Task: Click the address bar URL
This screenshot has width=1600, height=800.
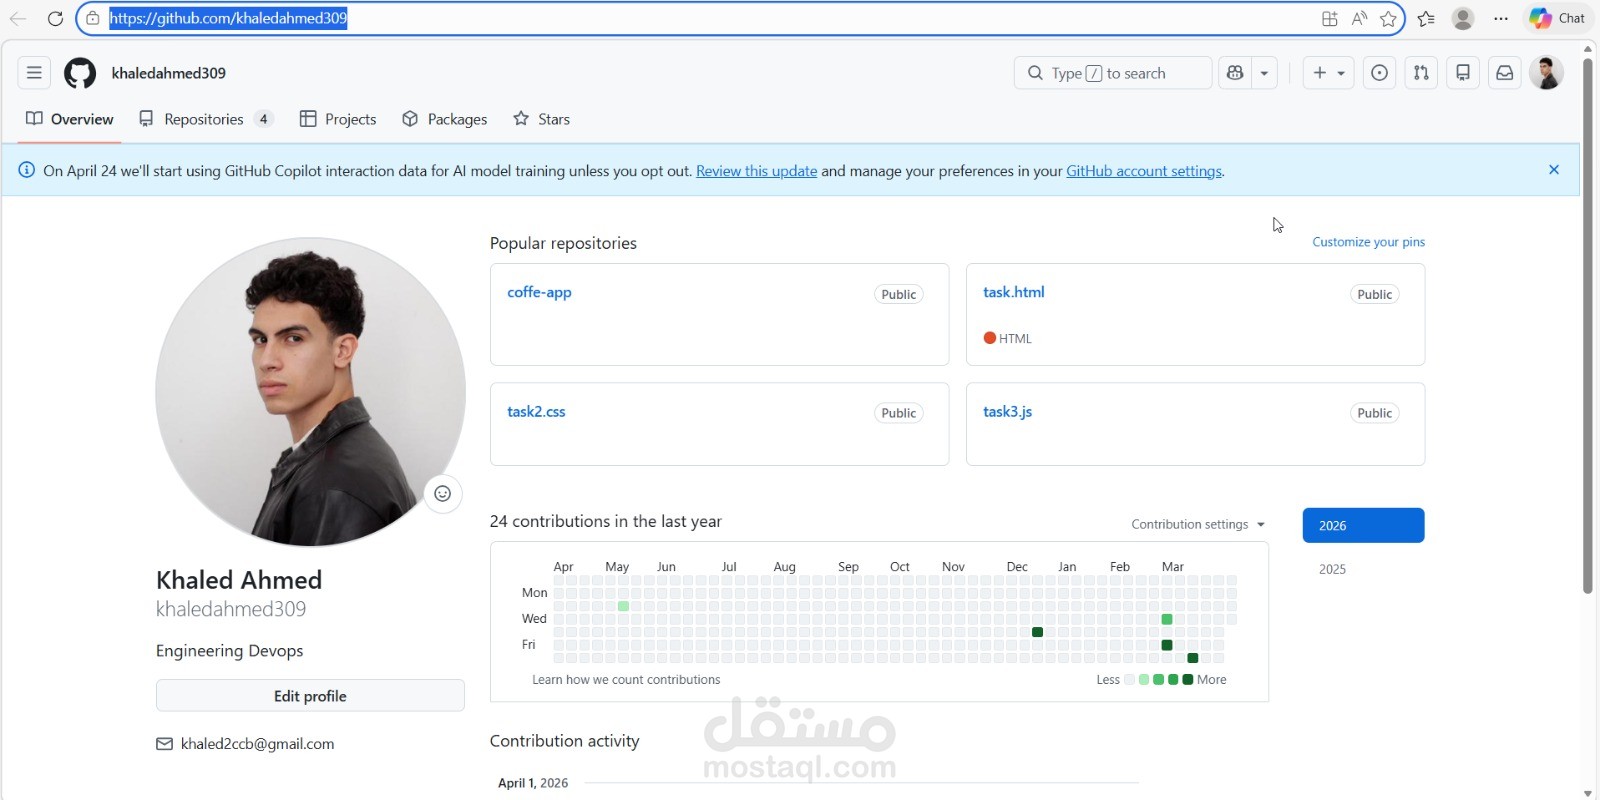Action: coord(228,18)
